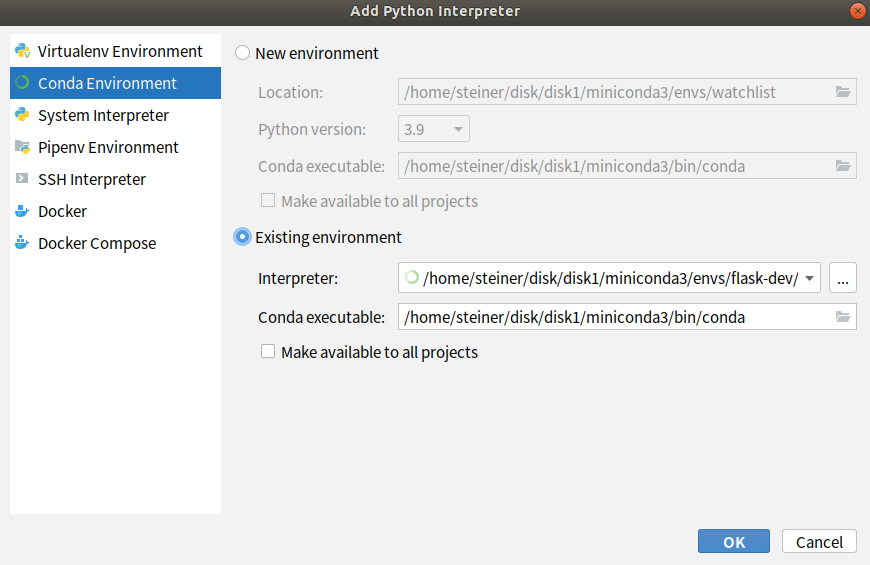The image size is (870, 565).
Task: Browse folder for existing Conda executable
Action: click(x=843, y=317)
